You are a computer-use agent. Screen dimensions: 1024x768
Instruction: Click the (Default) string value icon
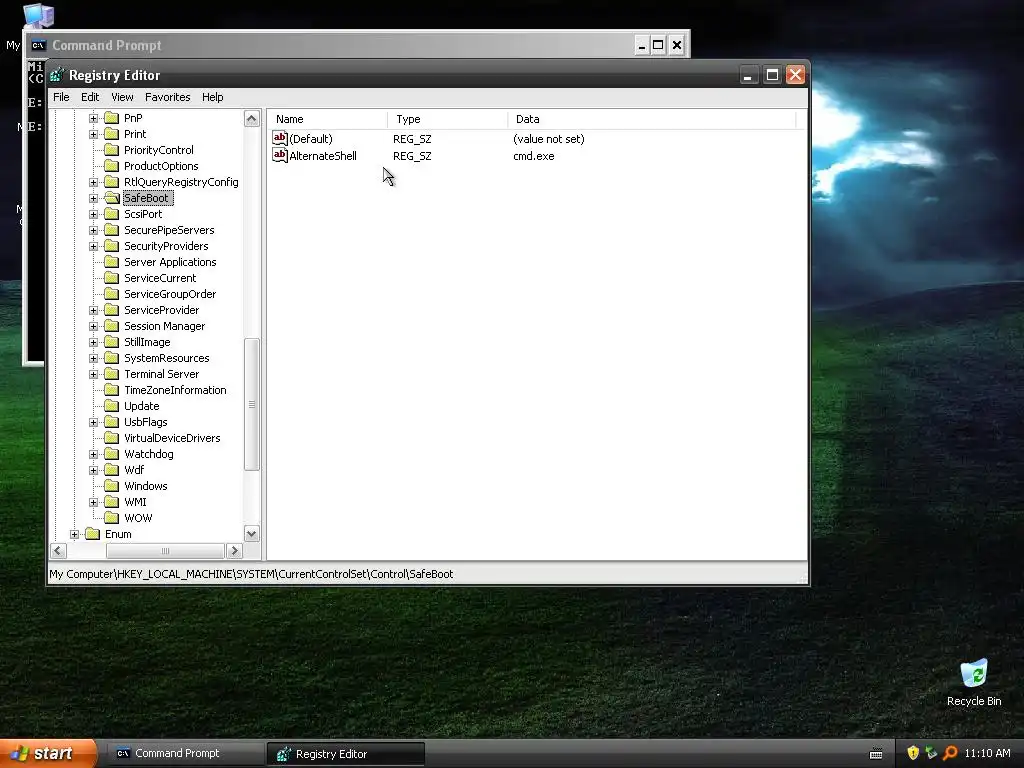pyautogui.click(x=280, y=138)
